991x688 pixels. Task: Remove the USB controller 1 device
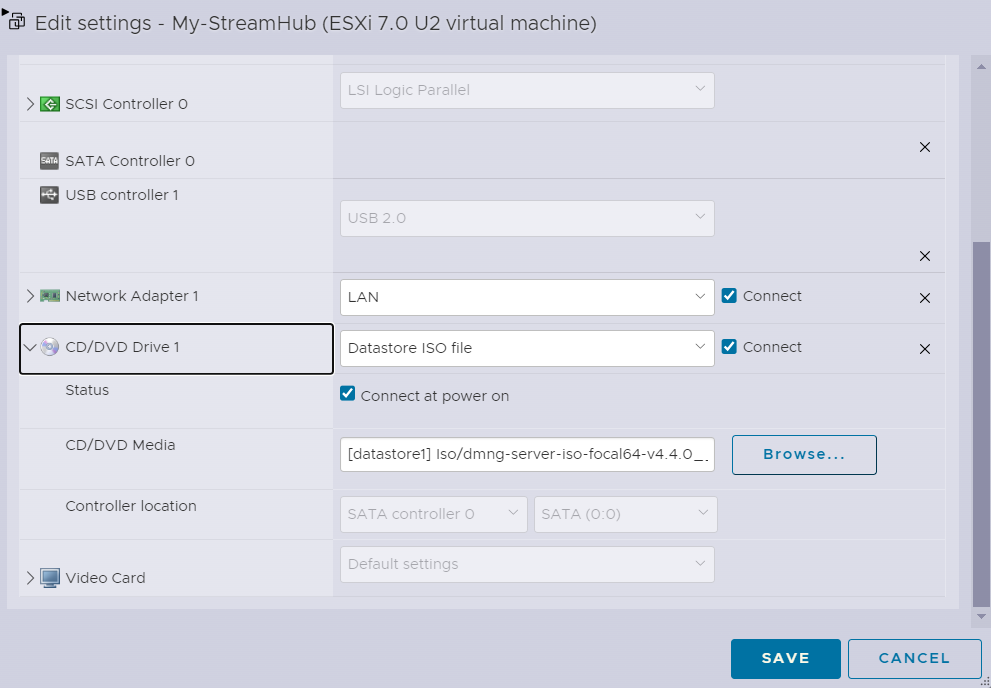pyautogui.click(x=924, y=256)
